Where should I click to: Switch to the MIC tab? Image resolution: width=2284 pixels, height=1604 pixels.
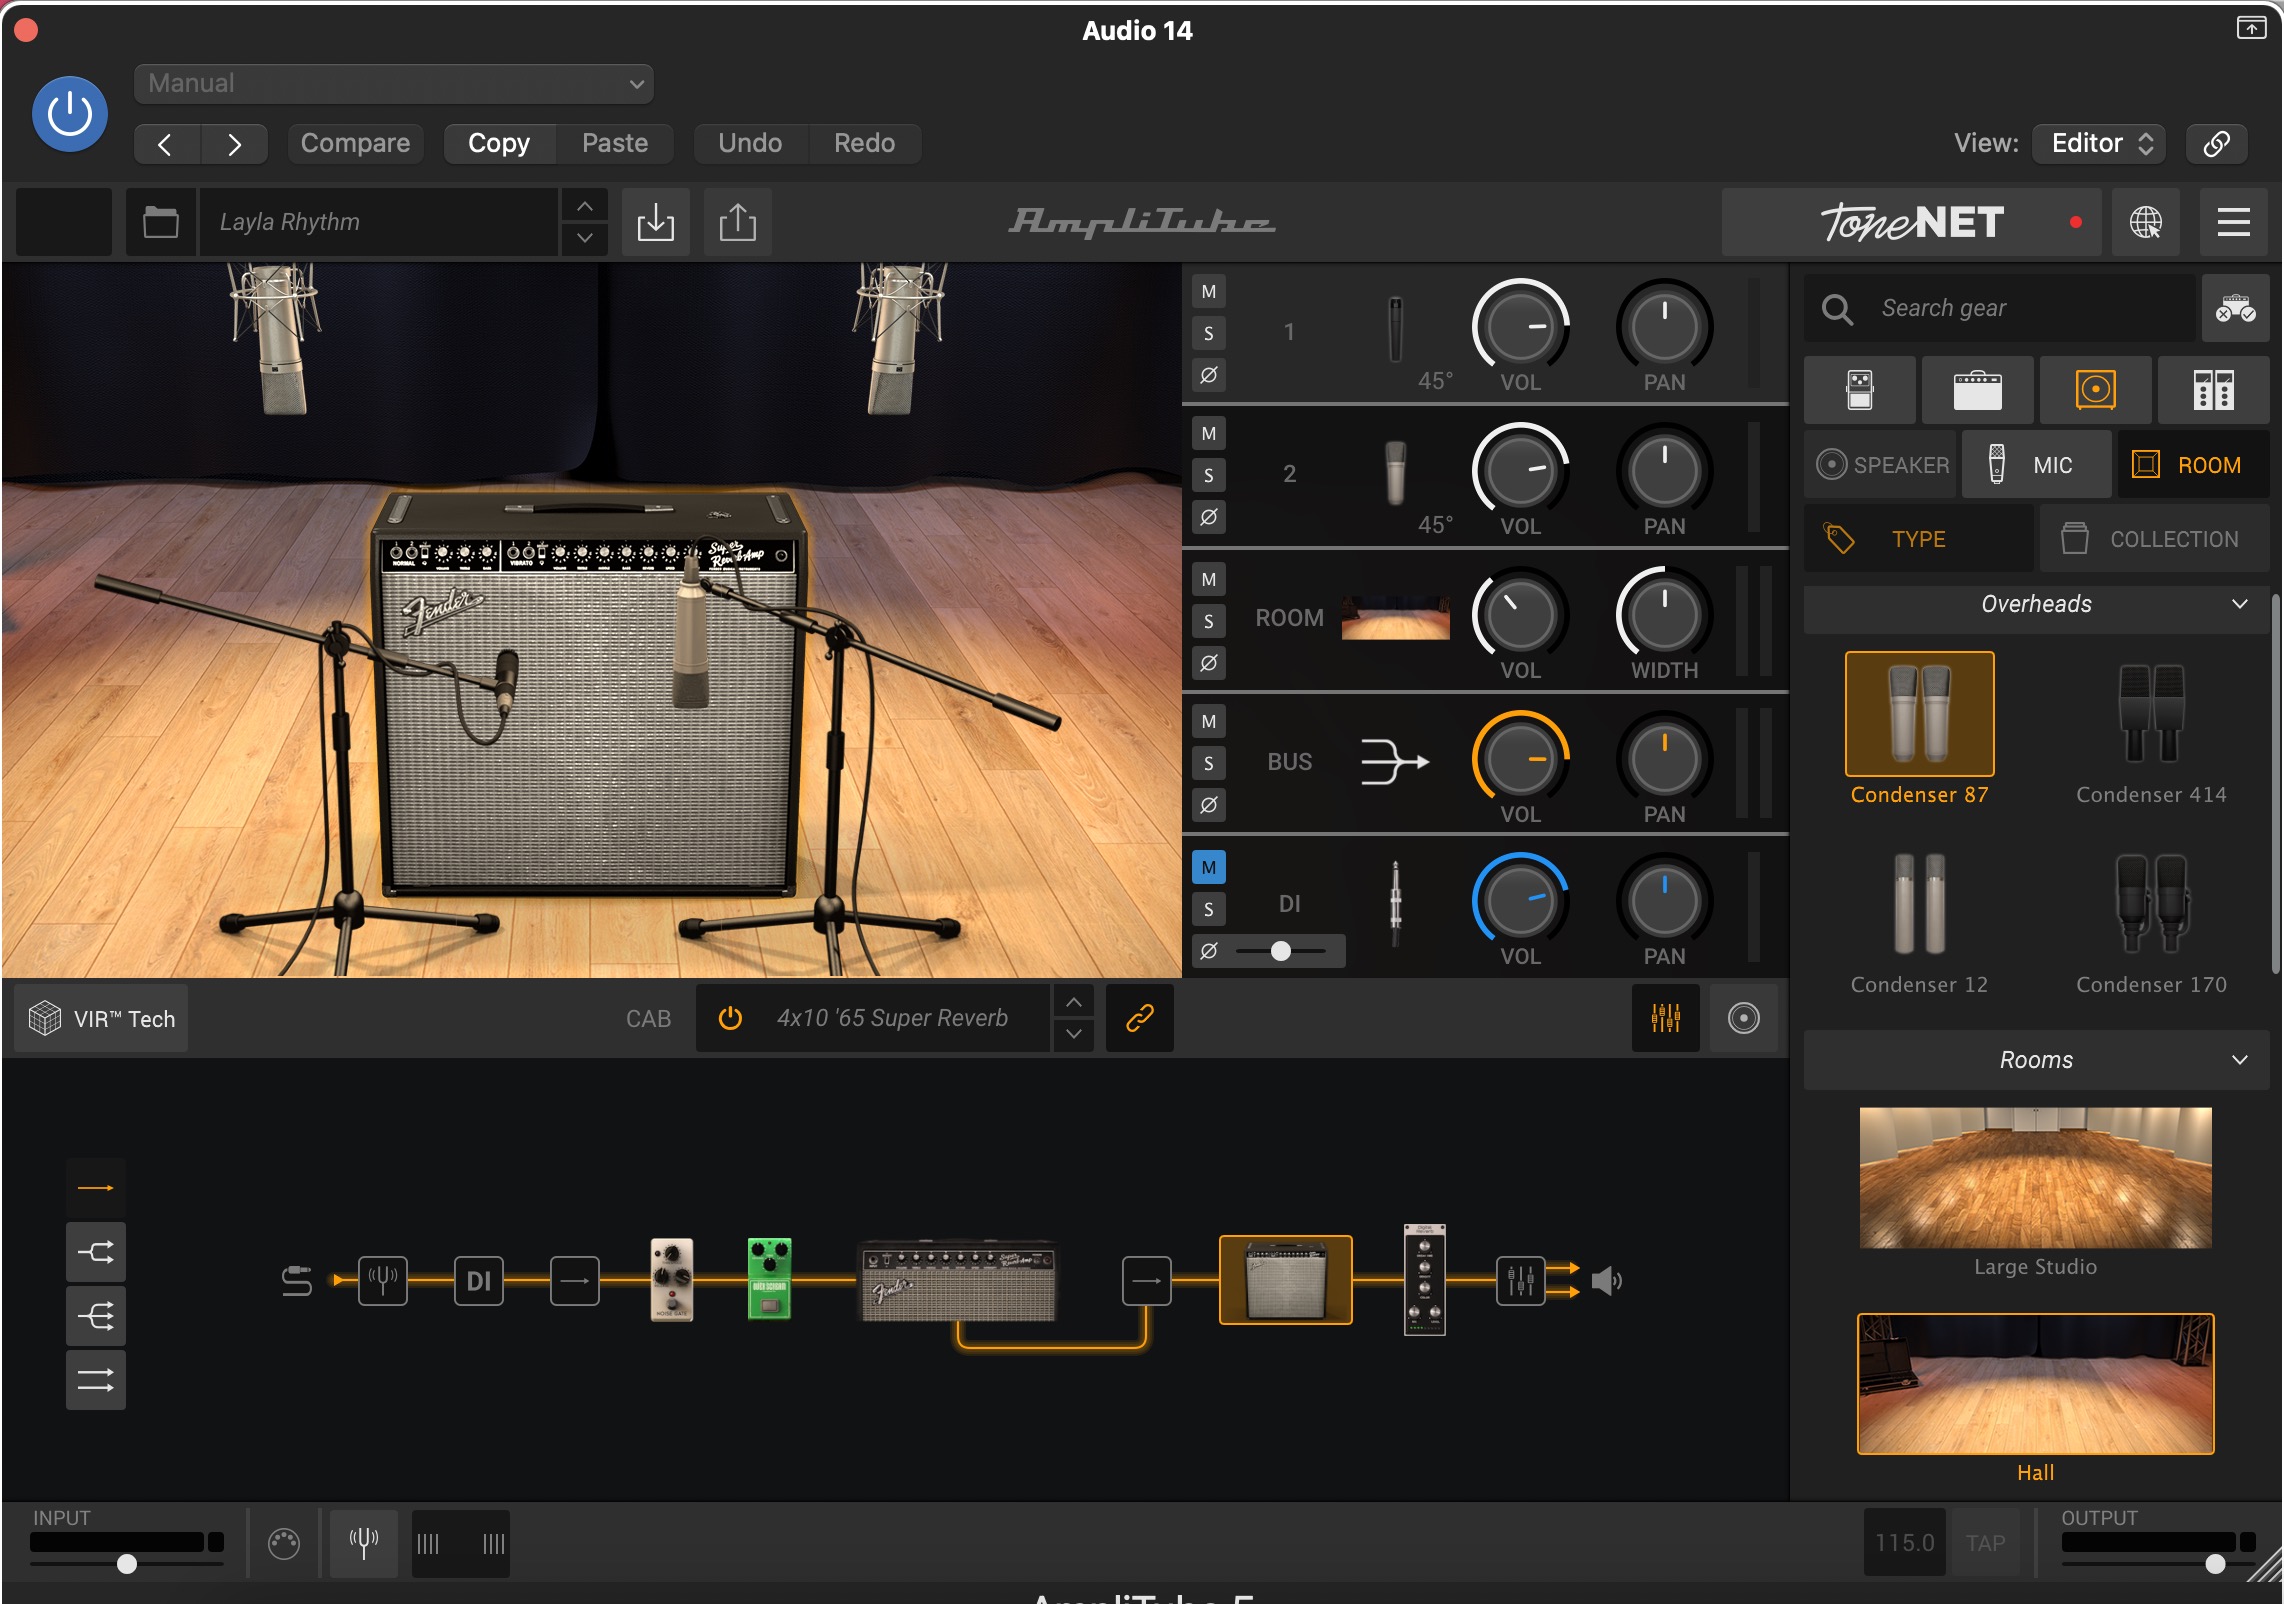(x=2036, y=465)
